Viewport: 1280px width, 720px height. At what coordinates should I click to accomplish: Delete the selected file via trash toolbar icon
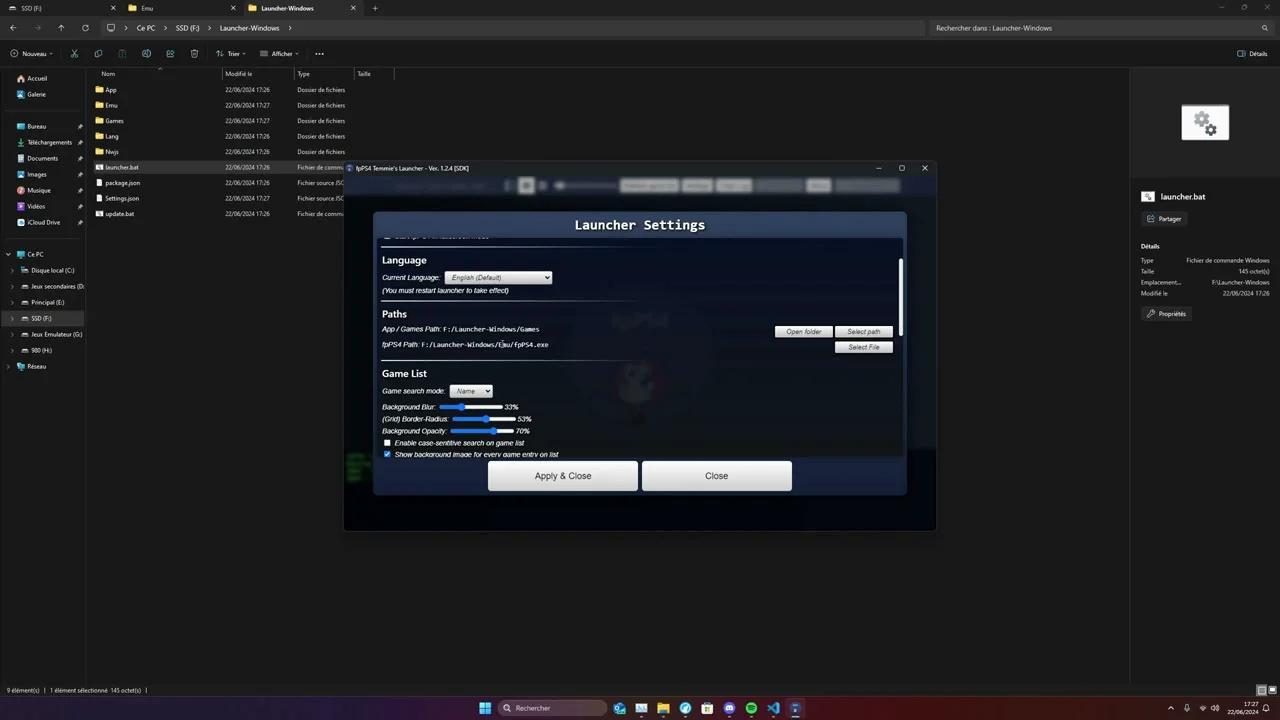point(194,54)
